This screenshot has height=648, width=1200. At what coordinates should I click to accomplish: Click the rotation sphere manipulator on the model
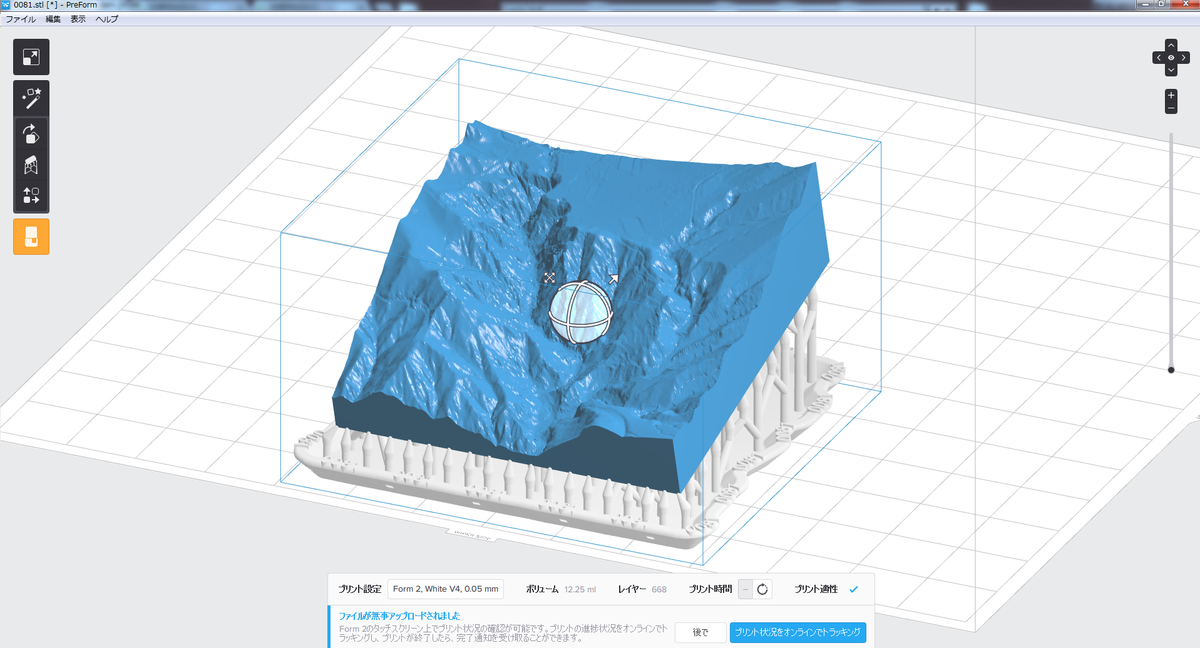(x=580, y=314)
